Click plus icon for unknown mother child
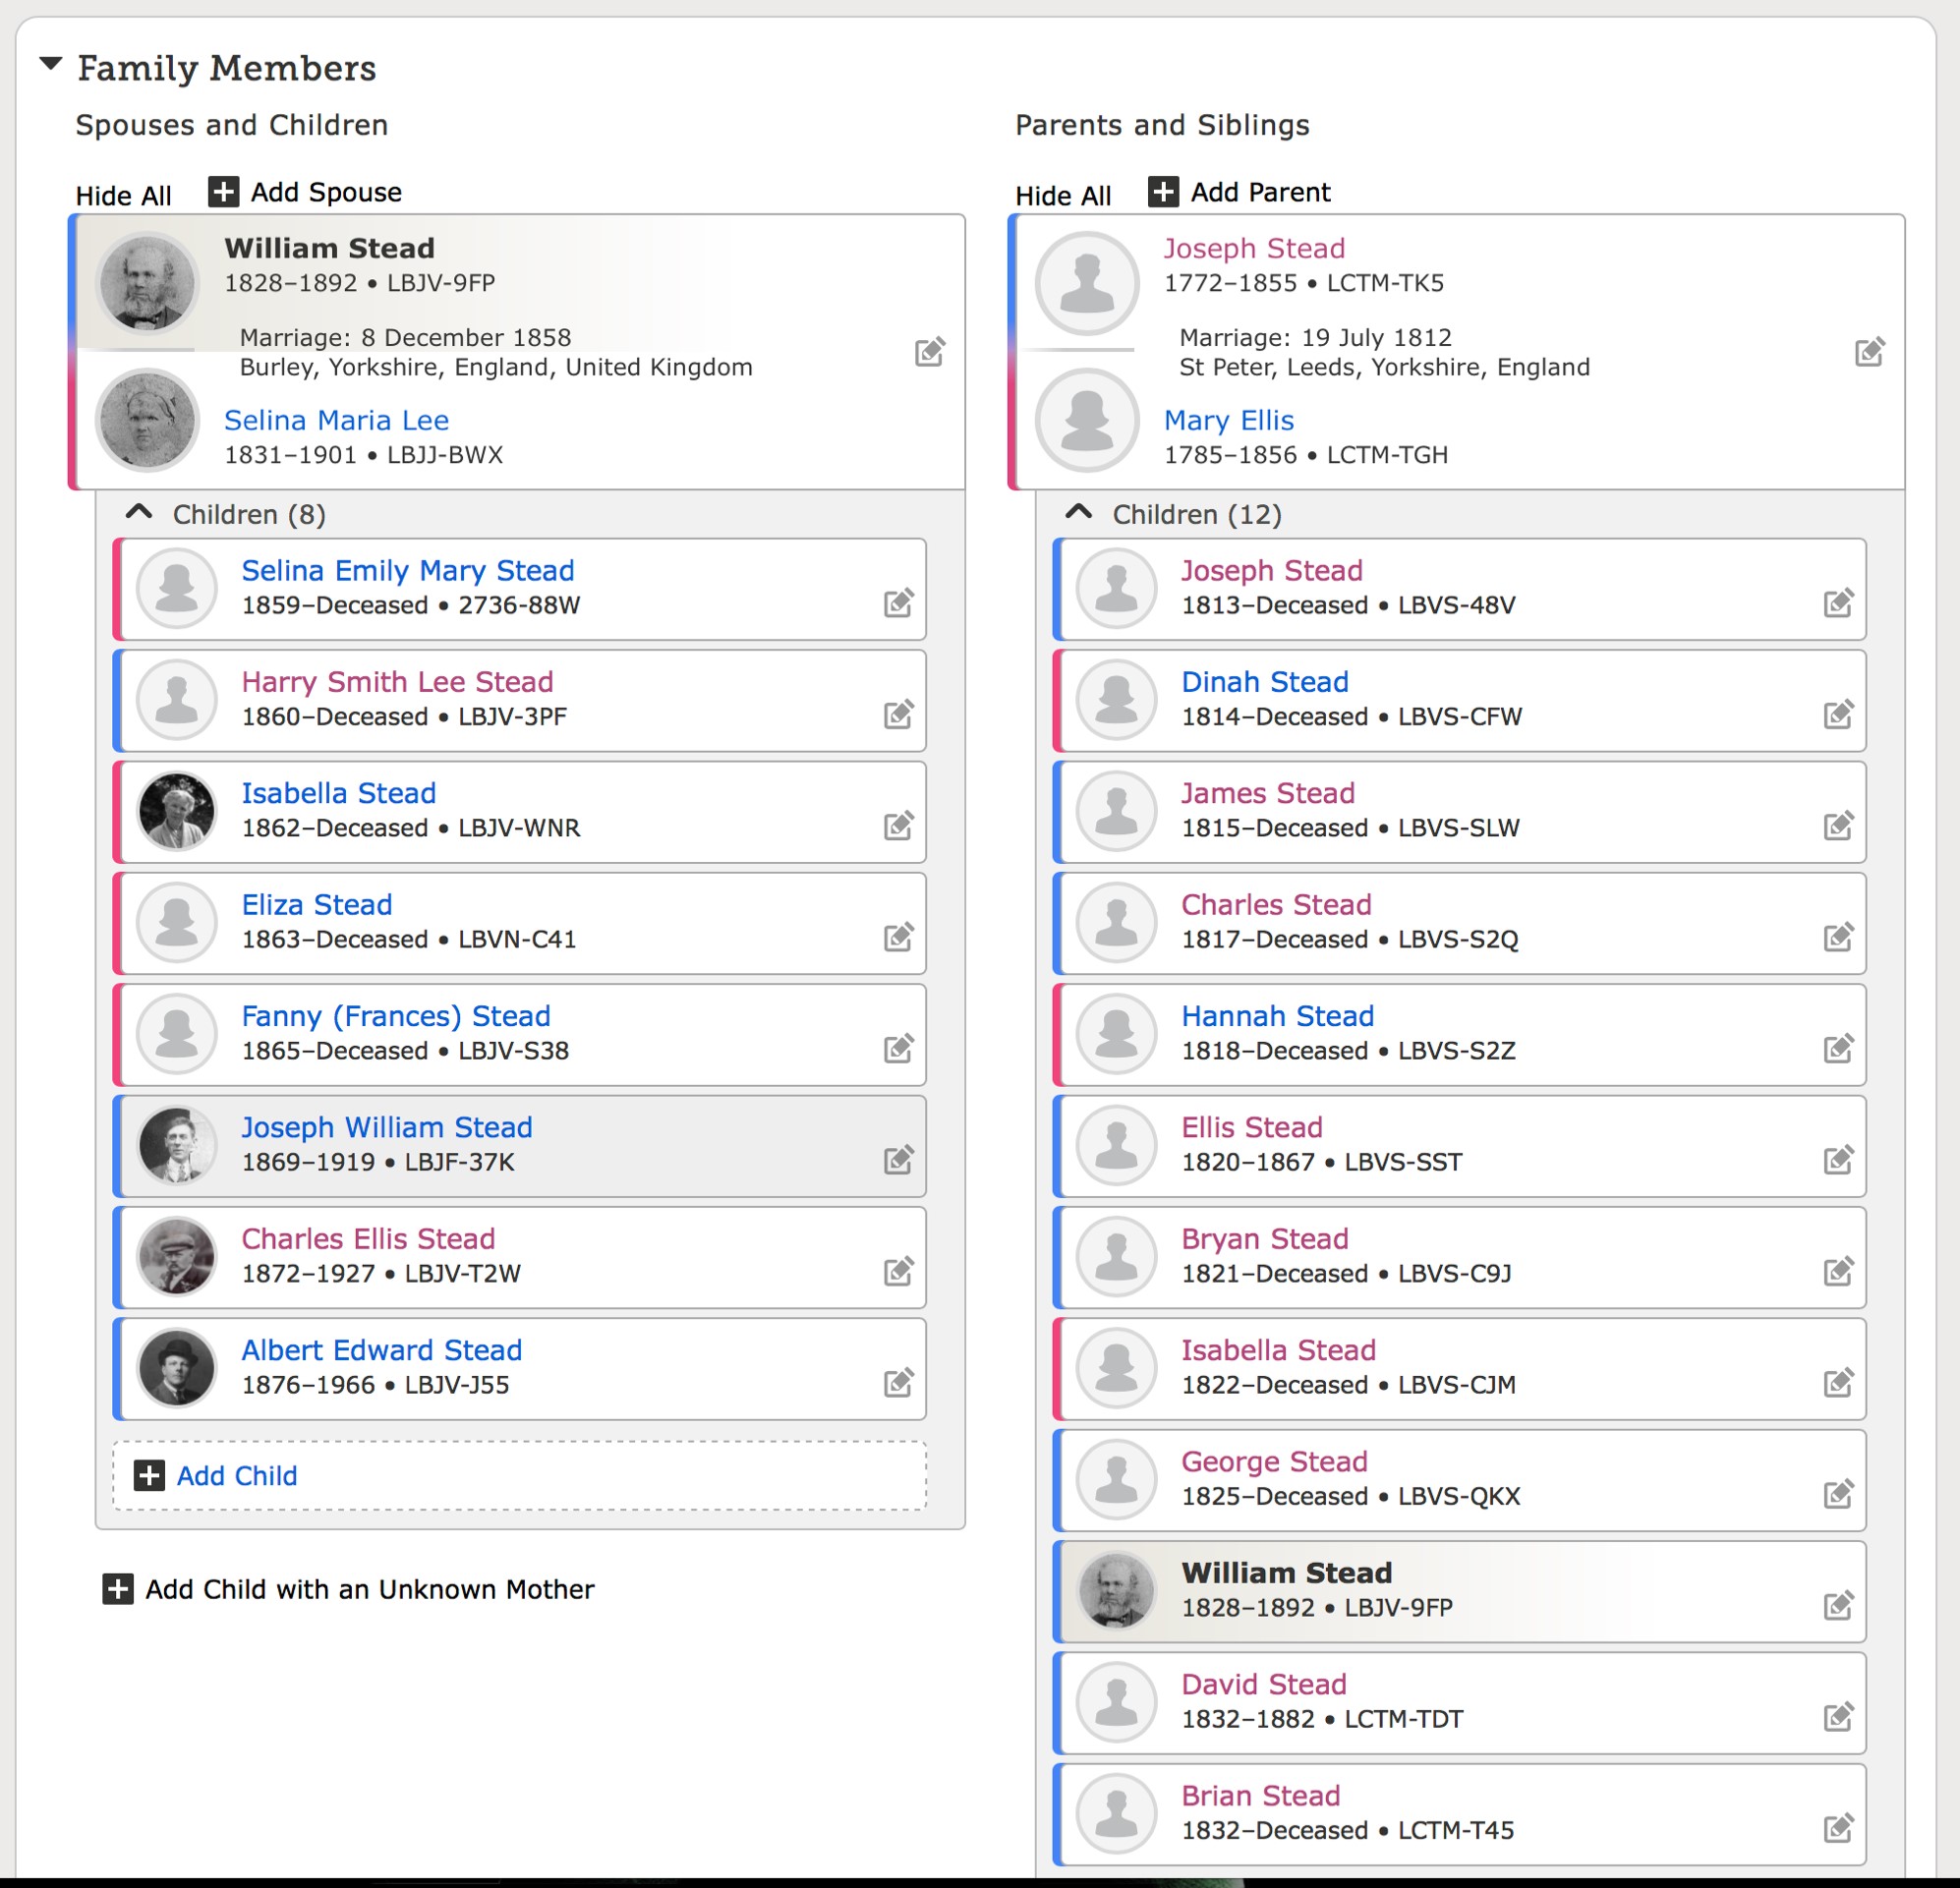Viewport: 1960px width, 1888px height. [x=118, y=1589]
